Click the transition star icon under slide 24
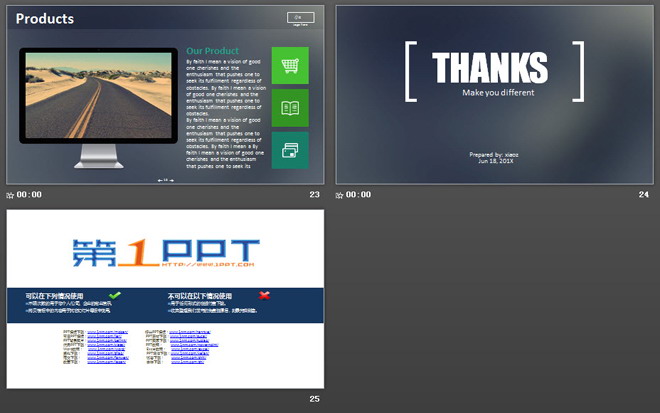Screen dimensions: 660x413 click(x=339, y=195)
